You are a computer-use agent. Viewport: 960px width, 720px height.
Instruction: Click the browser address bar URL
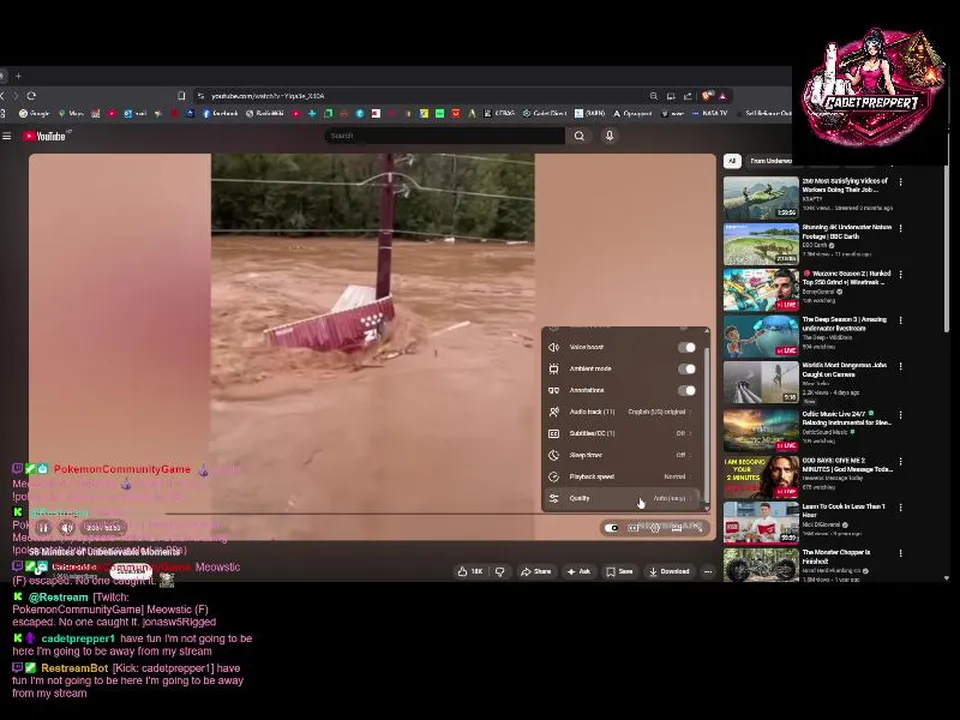pos(268,96)
